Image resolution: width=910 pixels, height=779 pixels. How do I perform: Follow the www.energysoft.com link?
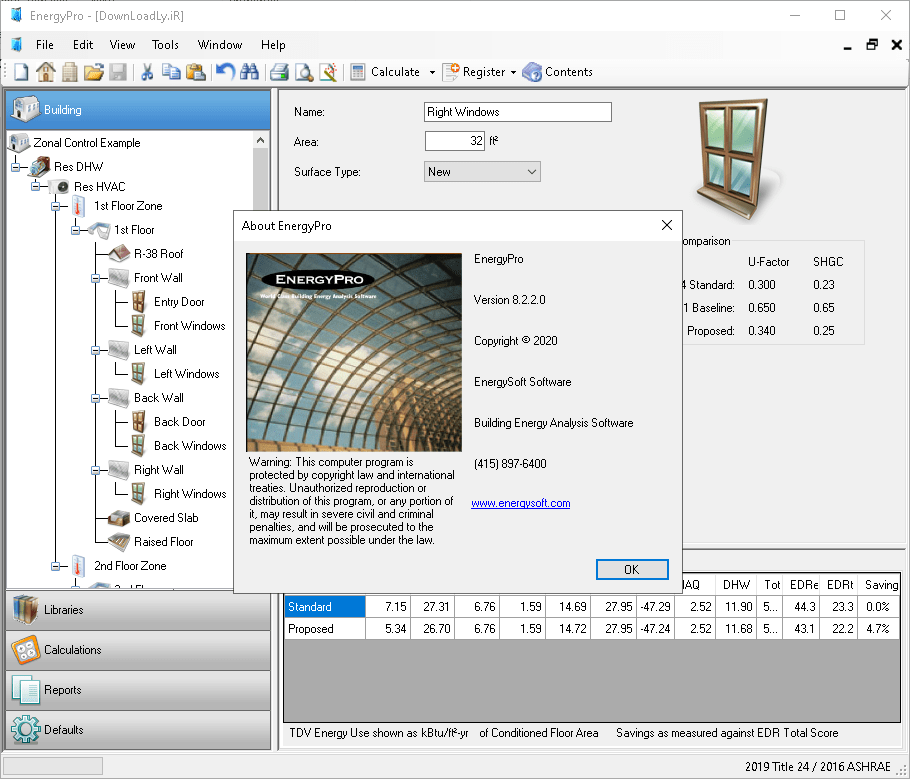[x=520, y=503]
